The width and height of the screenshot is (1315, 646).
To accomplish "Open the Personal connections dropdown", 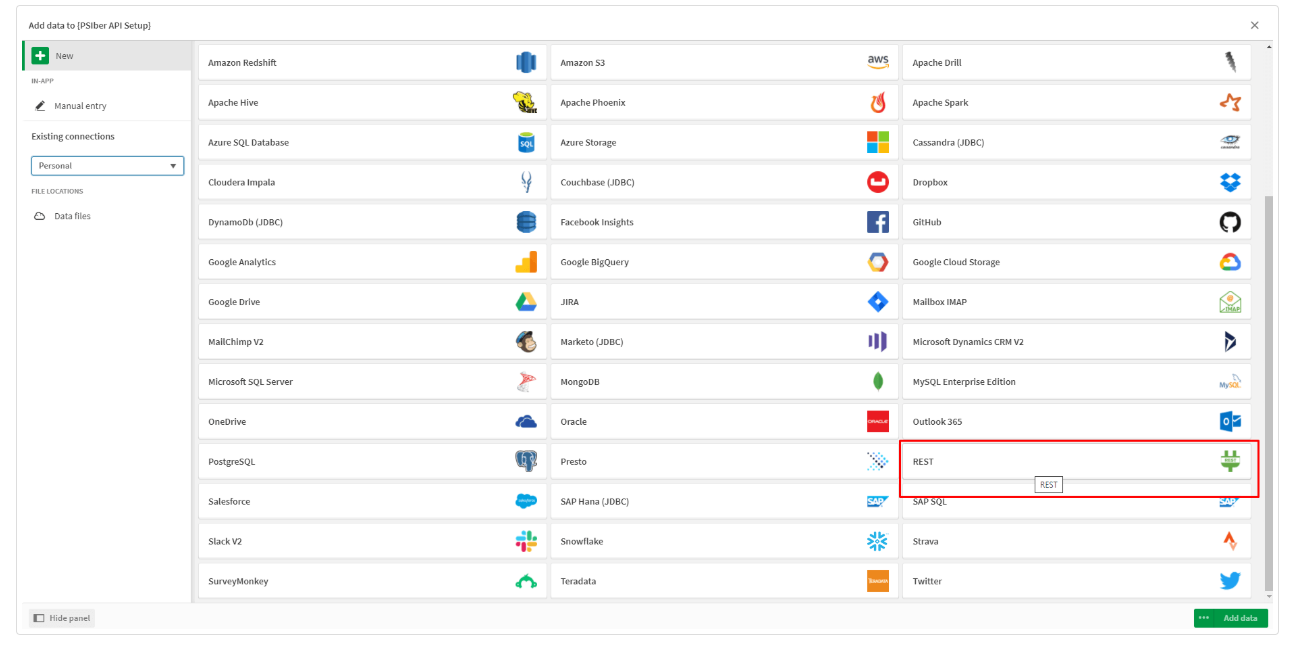I will [x=107, y=166].
